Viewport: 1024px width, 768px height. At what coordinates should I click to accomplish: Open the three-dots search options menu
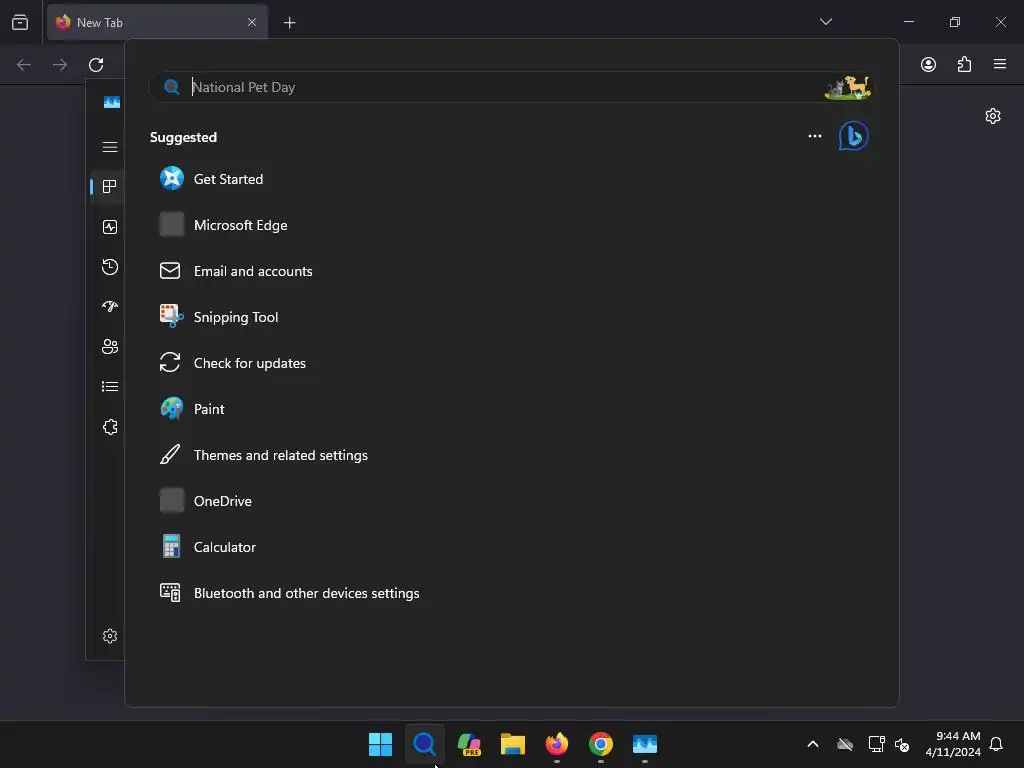coord(815,136)
